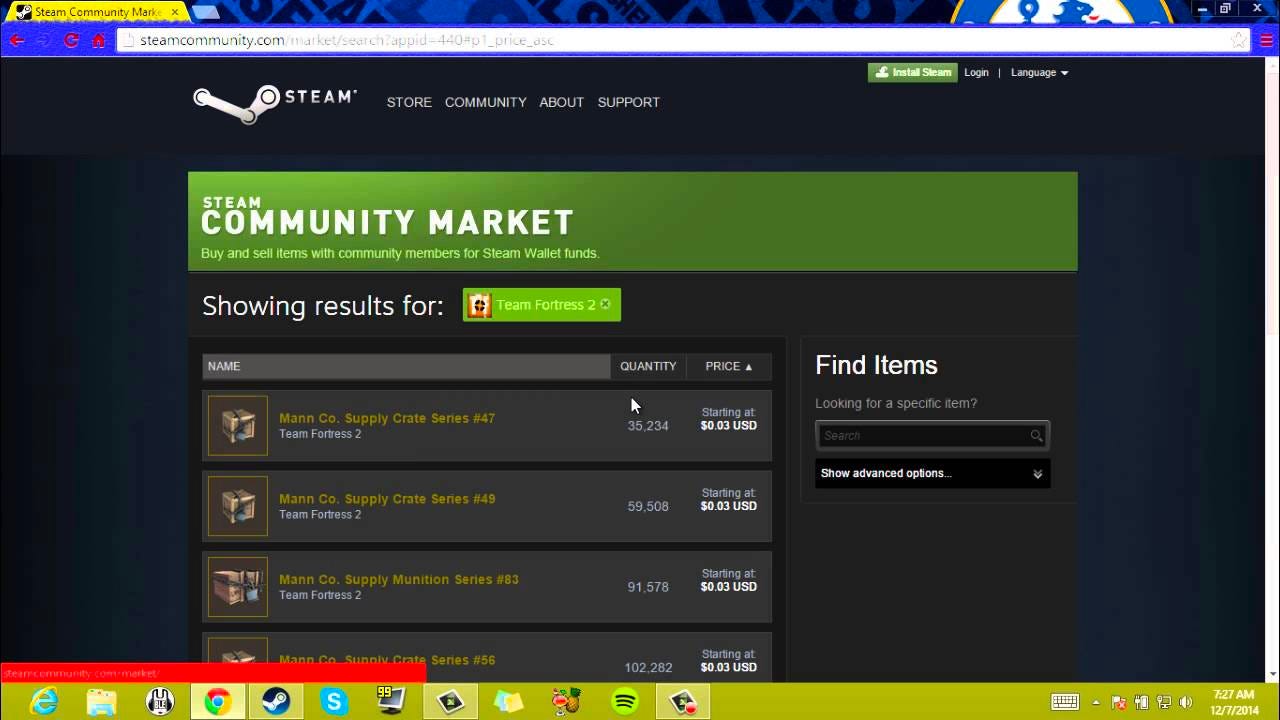This screenshot has width=1280, height=720.
Task: Click the $0.03 USD price for Series #47
Action: (x=728, y=425)
